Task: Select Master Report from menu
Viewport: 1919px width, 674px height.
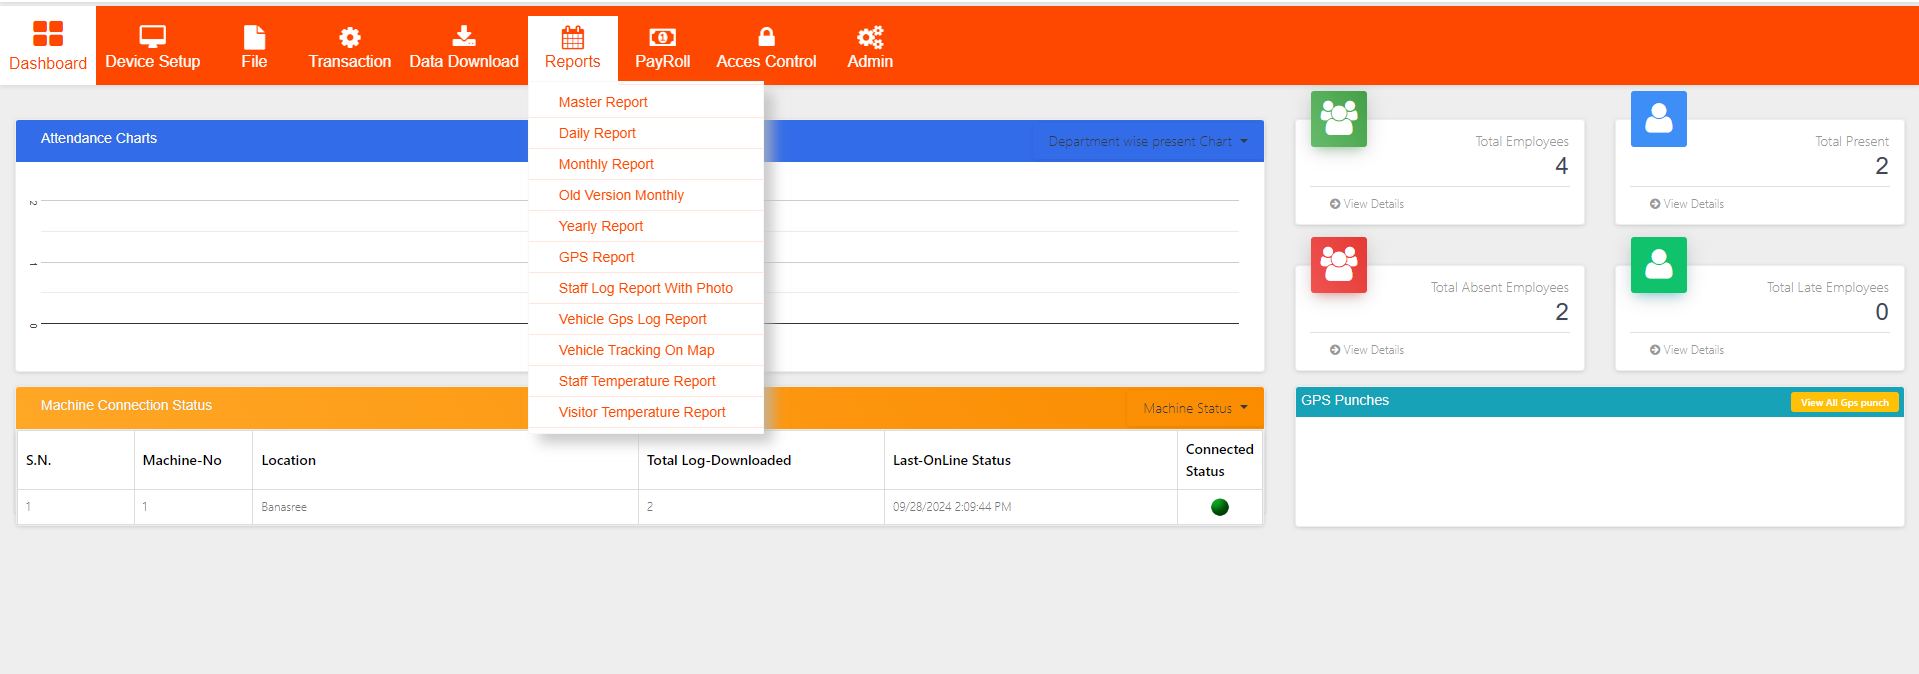Action: click(603, 102)
